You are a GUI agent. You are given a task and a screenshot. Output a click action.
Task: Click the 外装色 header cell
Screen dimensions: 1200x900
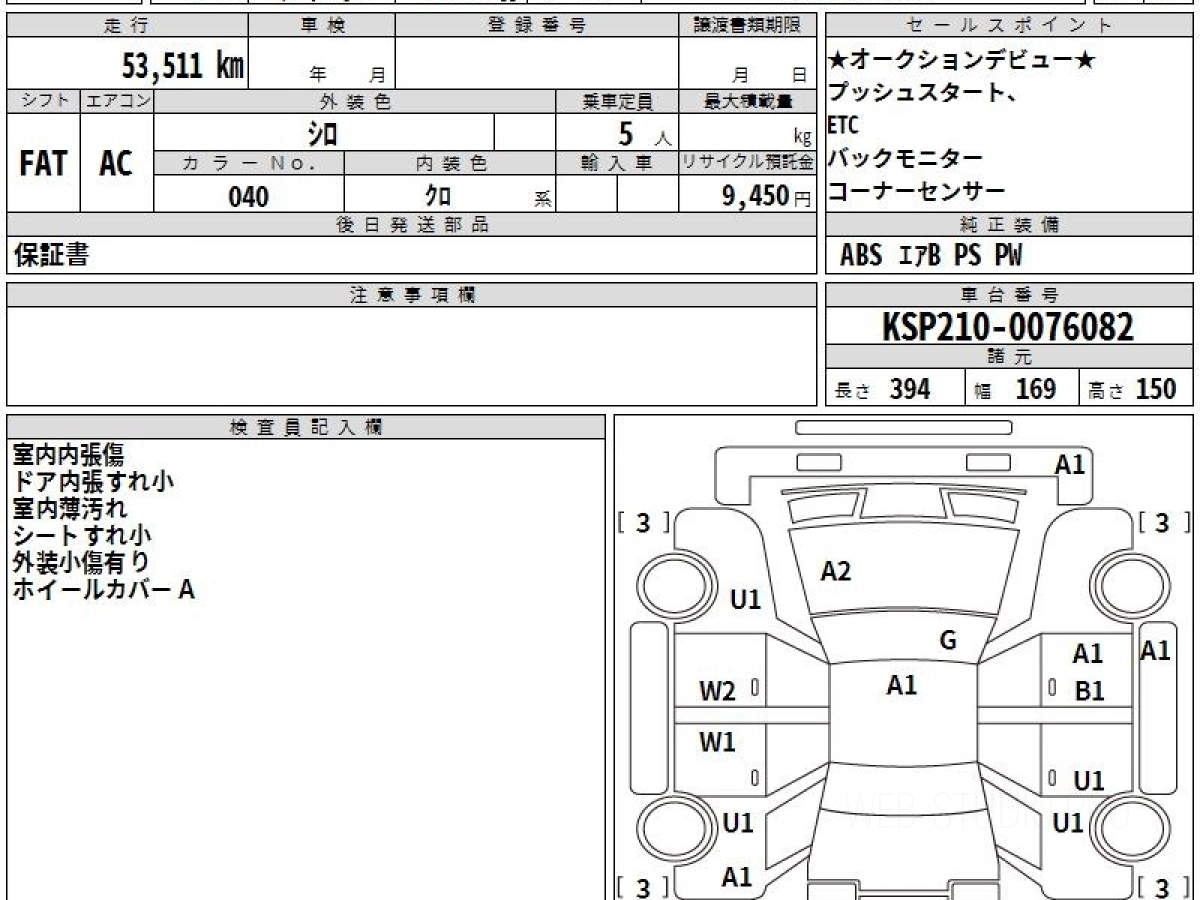[355, 101]
